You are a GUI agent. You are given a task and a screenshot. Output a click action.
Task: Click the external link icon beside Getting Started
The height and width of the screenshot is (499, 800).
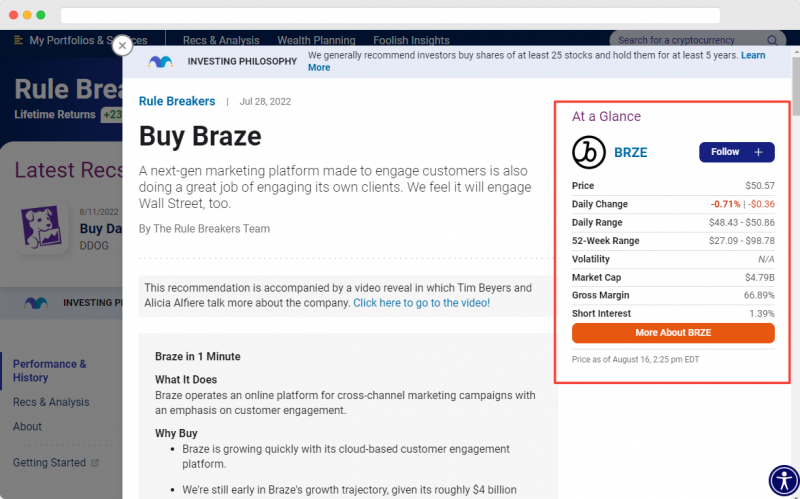coord(95,463)
